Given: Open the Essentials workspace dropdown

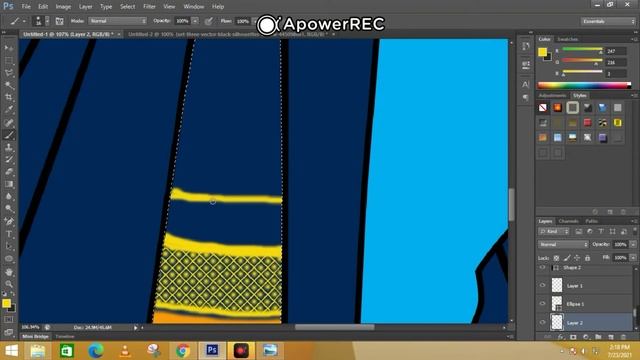Looking at the screenshot, I should [608, 21].
